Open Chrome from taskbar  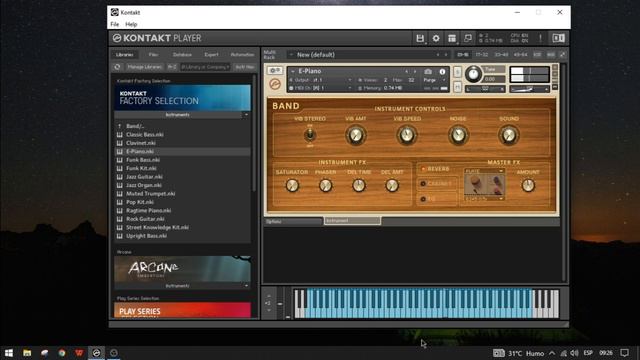62,353
